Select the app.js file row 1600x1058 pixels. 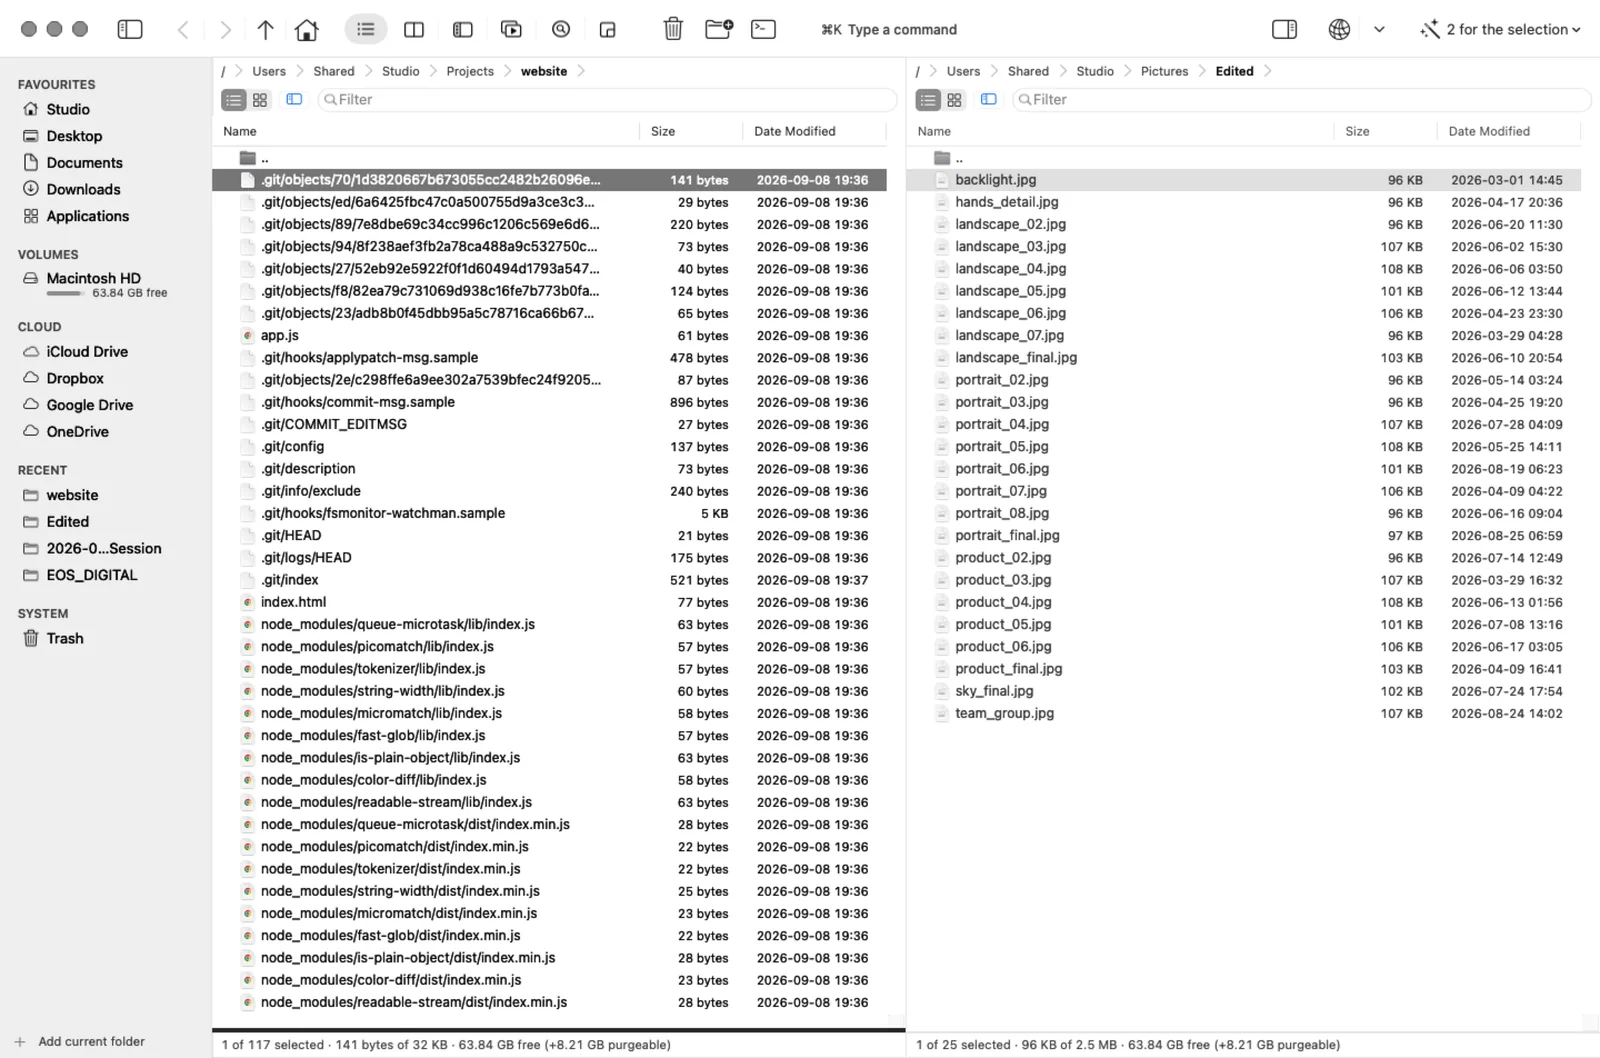point(549,336)
